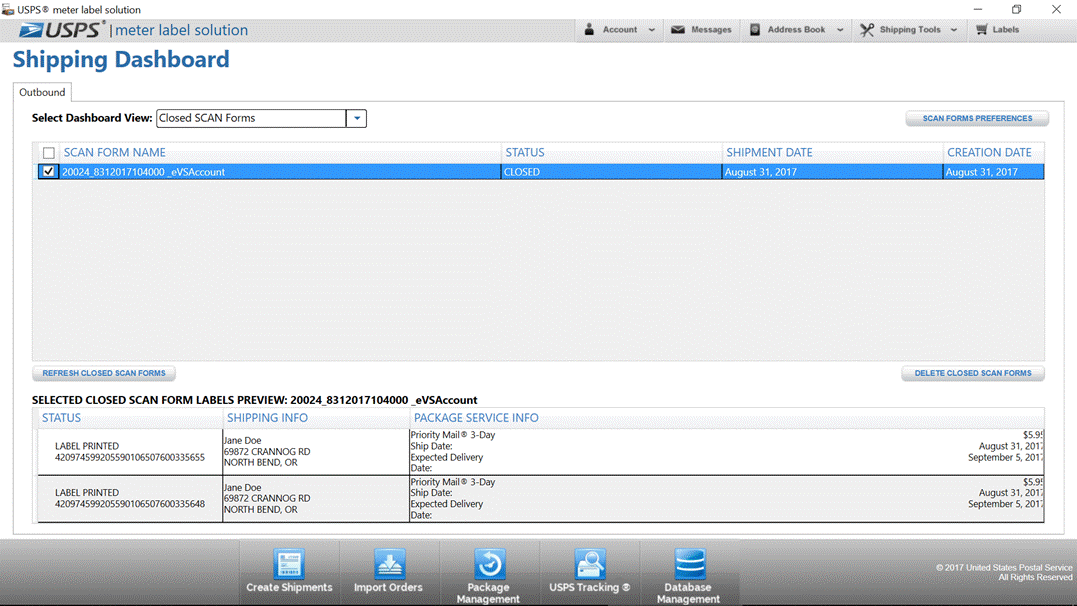Click Refresh Closed SCAN Forms button
Screen dimensions: 1077x606
(104, 373)
